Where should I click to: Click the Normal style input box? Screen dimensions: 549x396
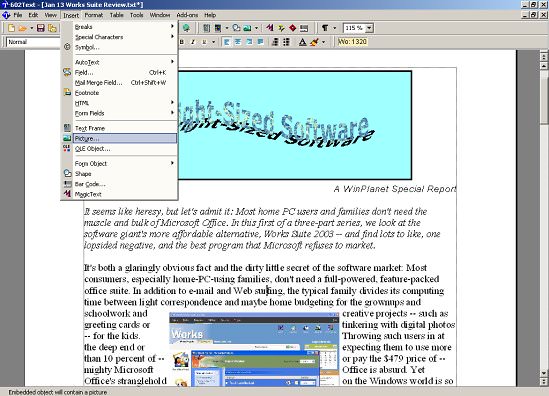coord(32,42)
